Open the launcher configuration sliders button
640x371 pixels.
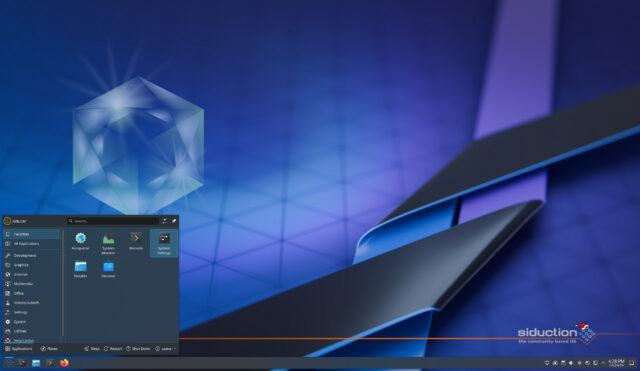coord(164,221)
